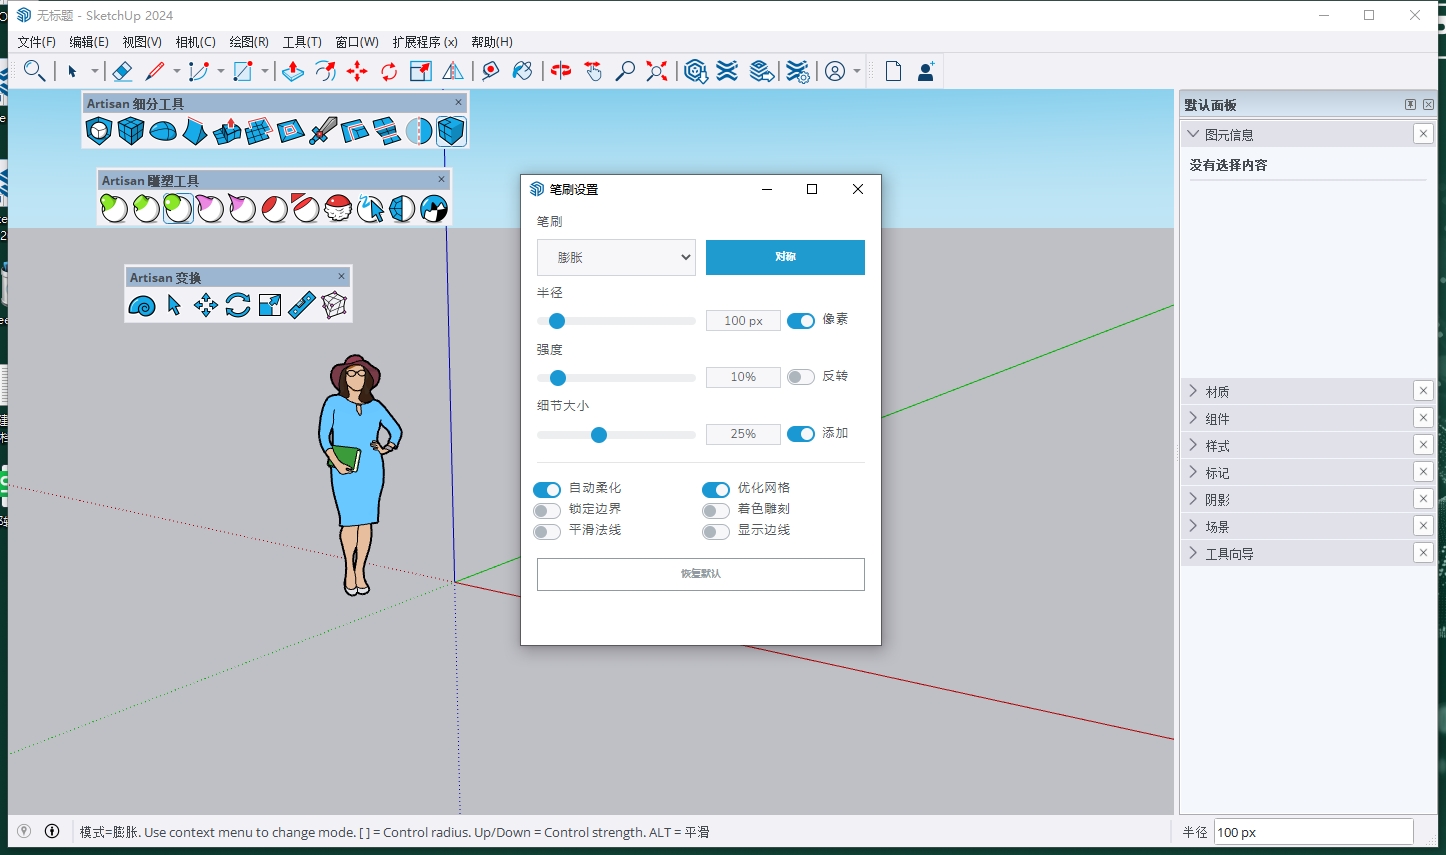Screen dimensions: 1446x855
Task: Expand the 材质 panel section
Action: [1217, 391]
